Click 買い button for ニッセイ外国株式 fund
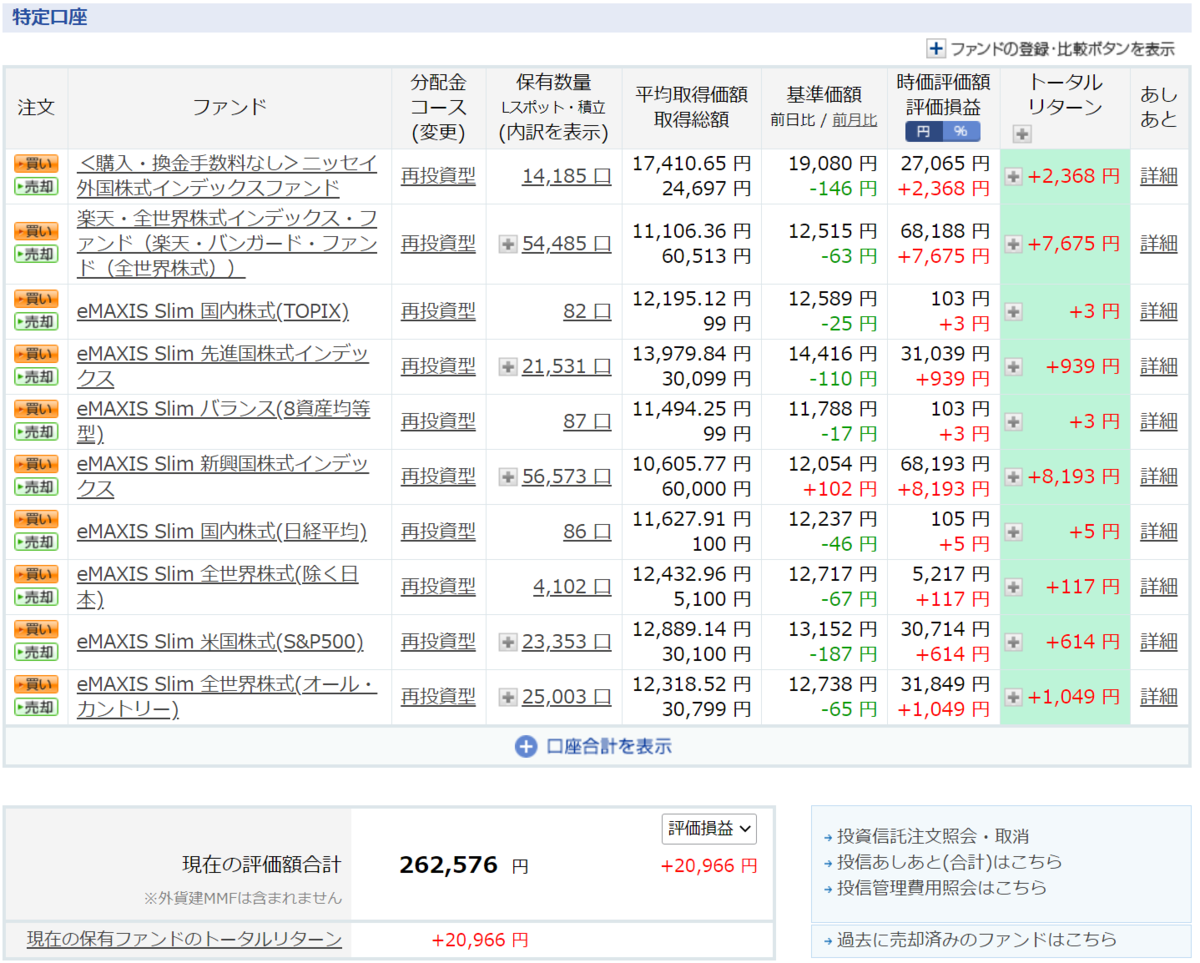1200x963 pixels. point(36,164)
